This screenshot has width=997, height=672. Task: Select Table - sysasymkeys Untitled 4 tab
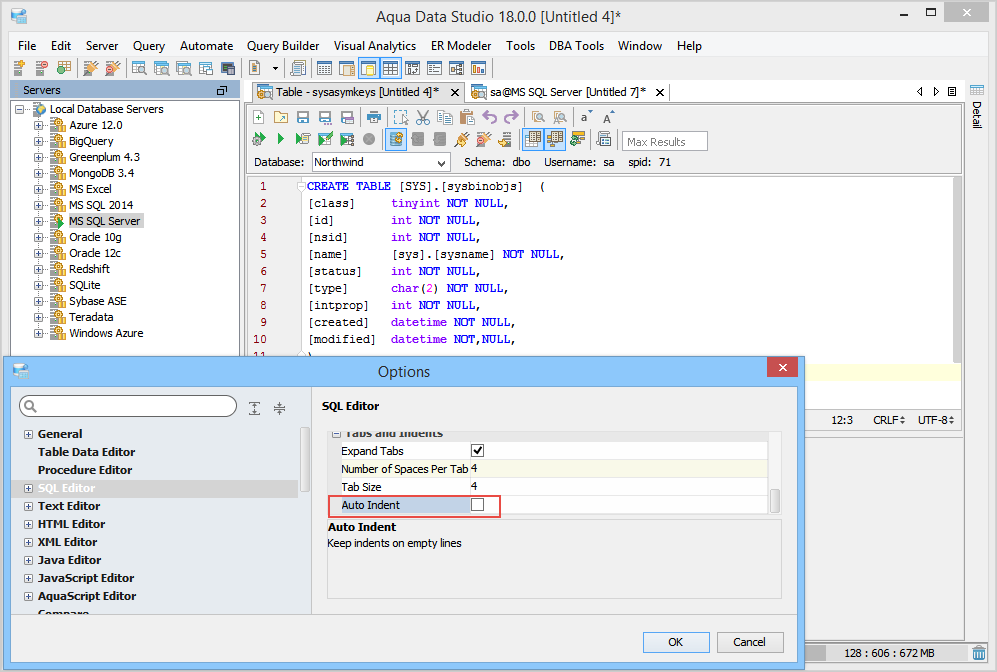[357, 92]
